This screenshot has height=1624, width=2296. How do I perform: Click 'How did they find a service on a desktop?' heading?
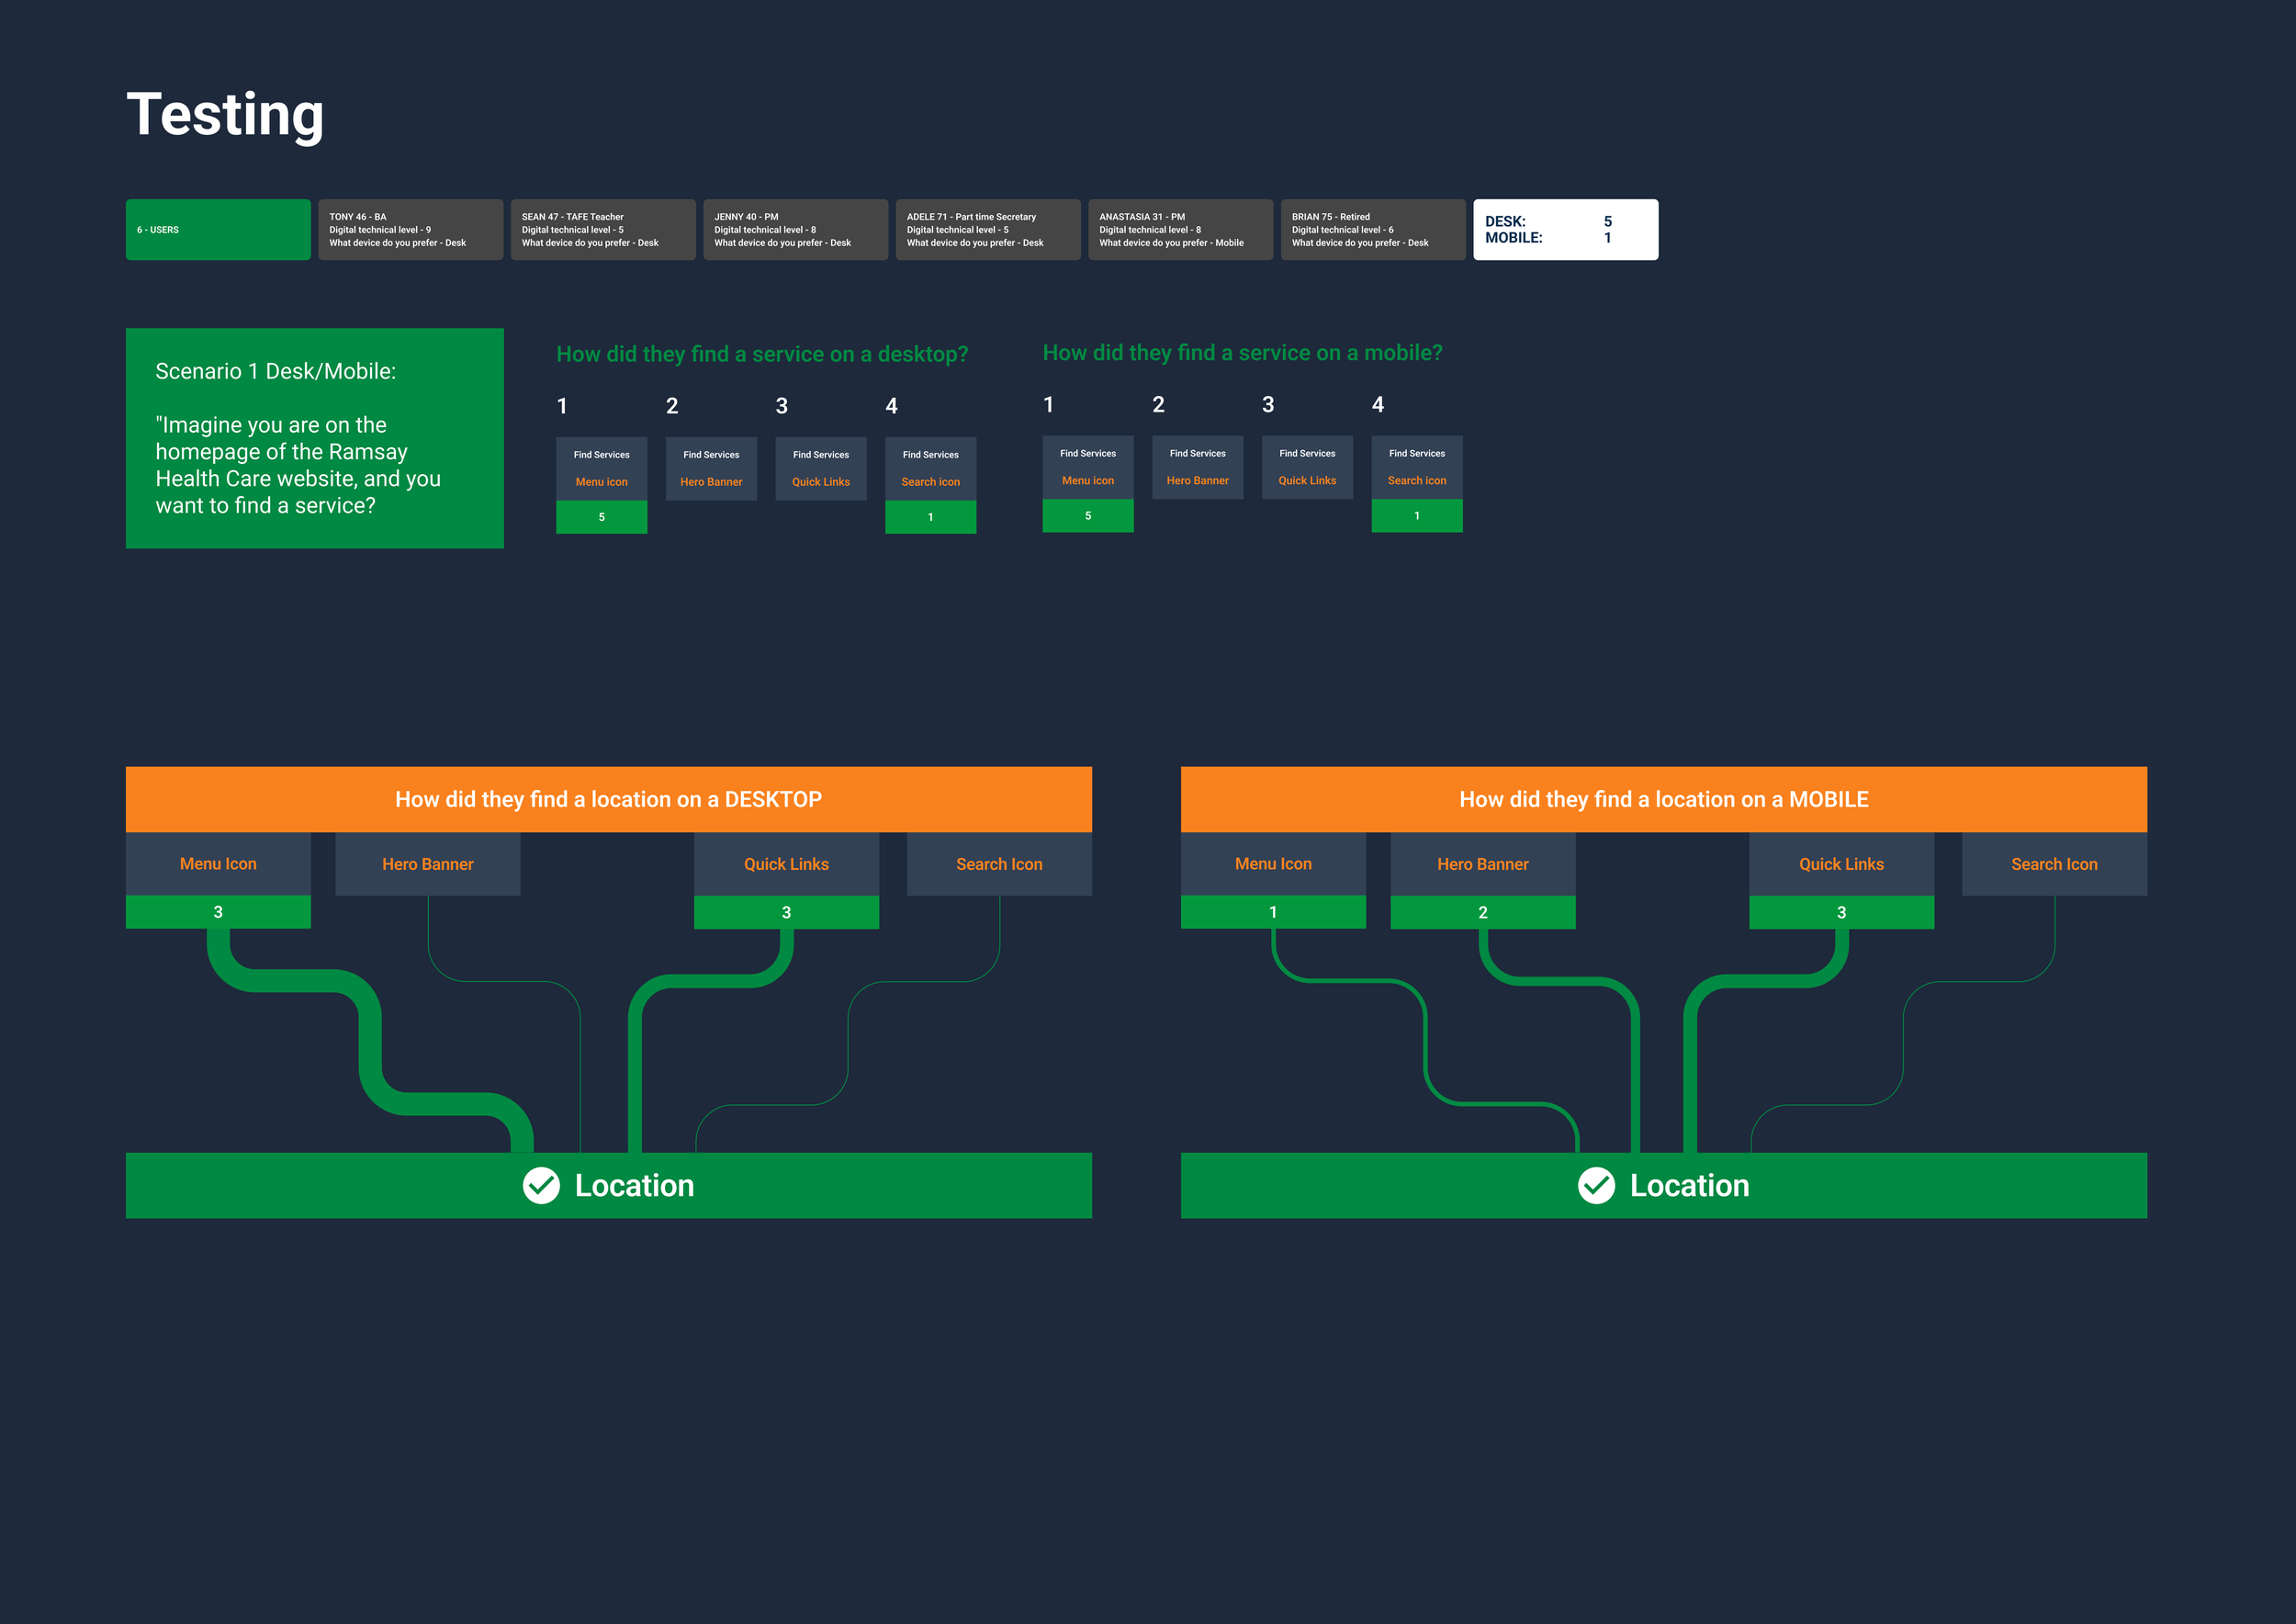pos(762,354)
